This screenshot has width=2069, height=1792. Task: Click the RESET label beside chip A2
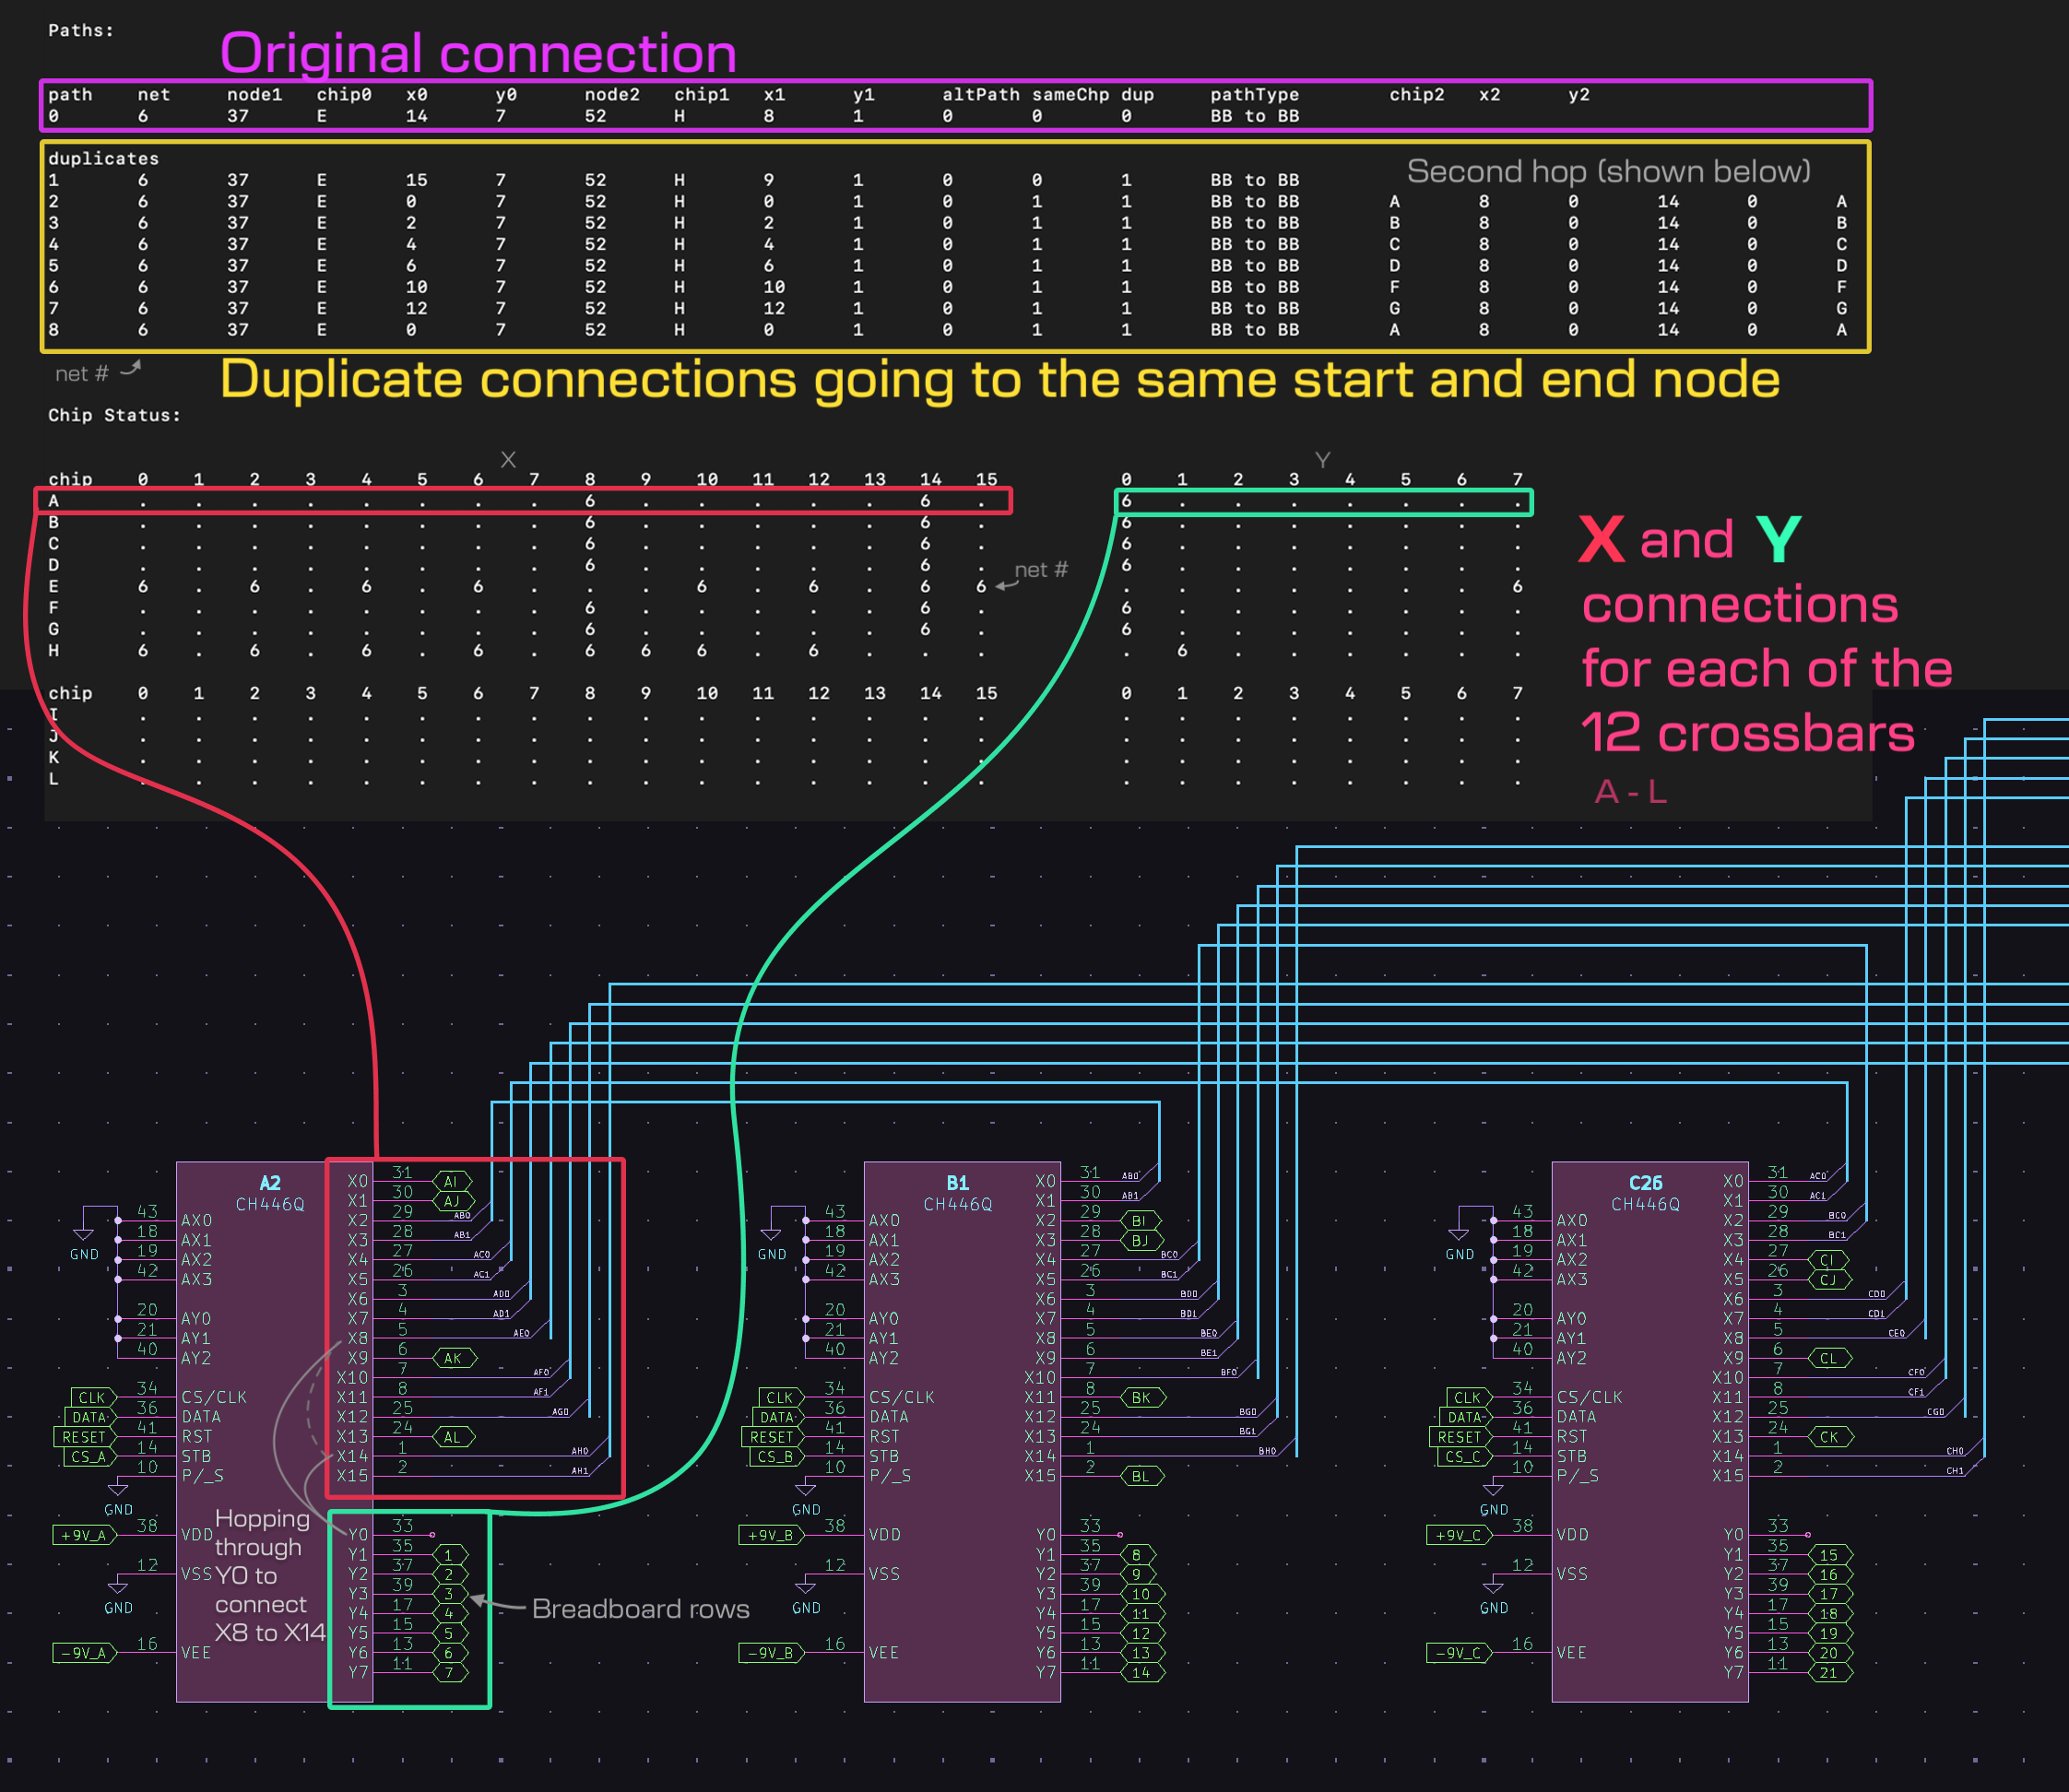click(84, 1437)
